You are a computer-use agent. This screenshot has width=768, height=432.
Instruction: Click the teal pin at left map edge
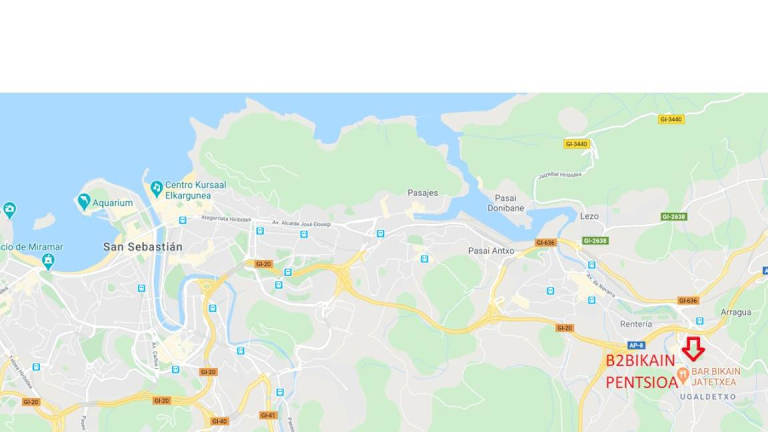[x=9, y=210]
